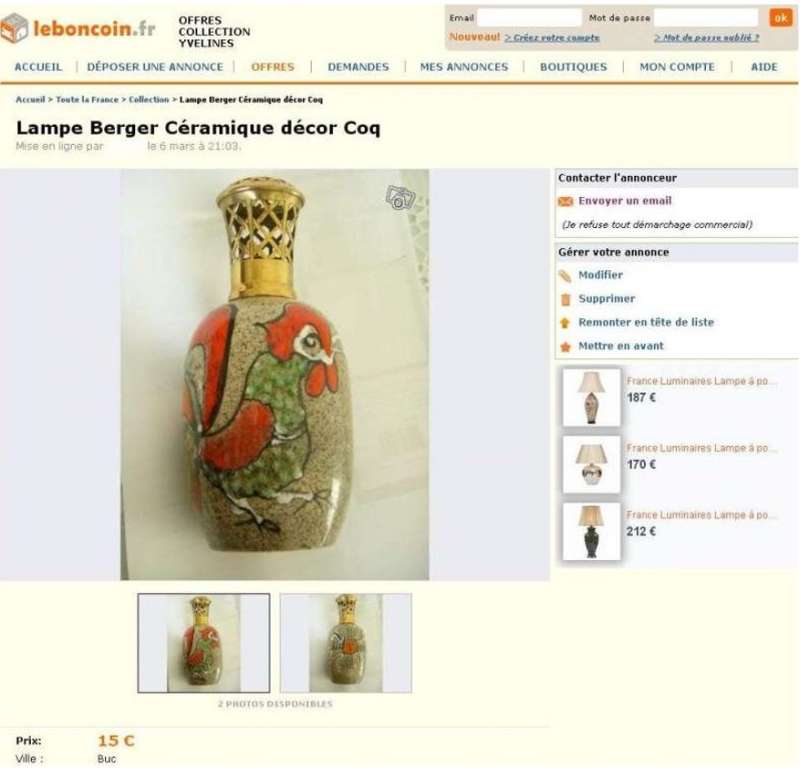The height and width of the screenshot is (768, 800).
Task: Click the Créez votre compte link
Action: click(x=552, y=38)
